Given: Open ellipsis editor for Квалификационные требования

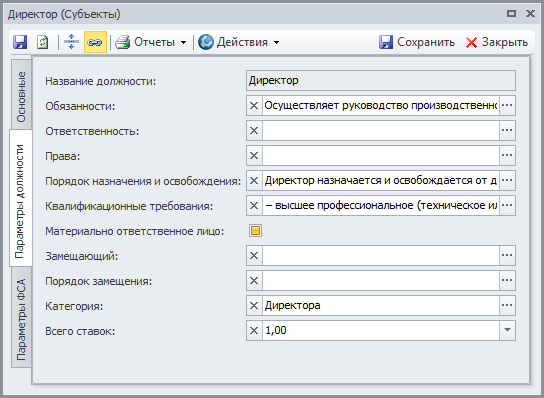Looking at the screenshot, I should (x=507, y=205).
